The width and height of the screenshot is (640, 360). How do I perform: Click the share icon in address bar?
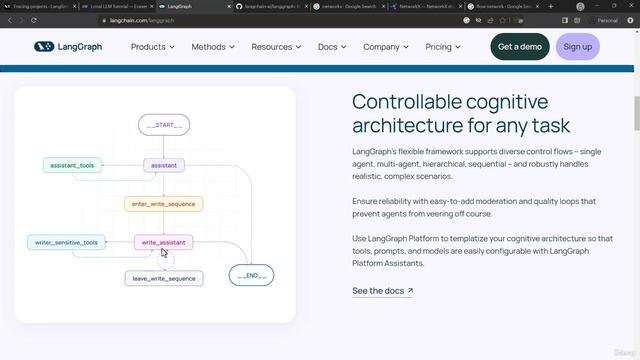coord(491,20)
